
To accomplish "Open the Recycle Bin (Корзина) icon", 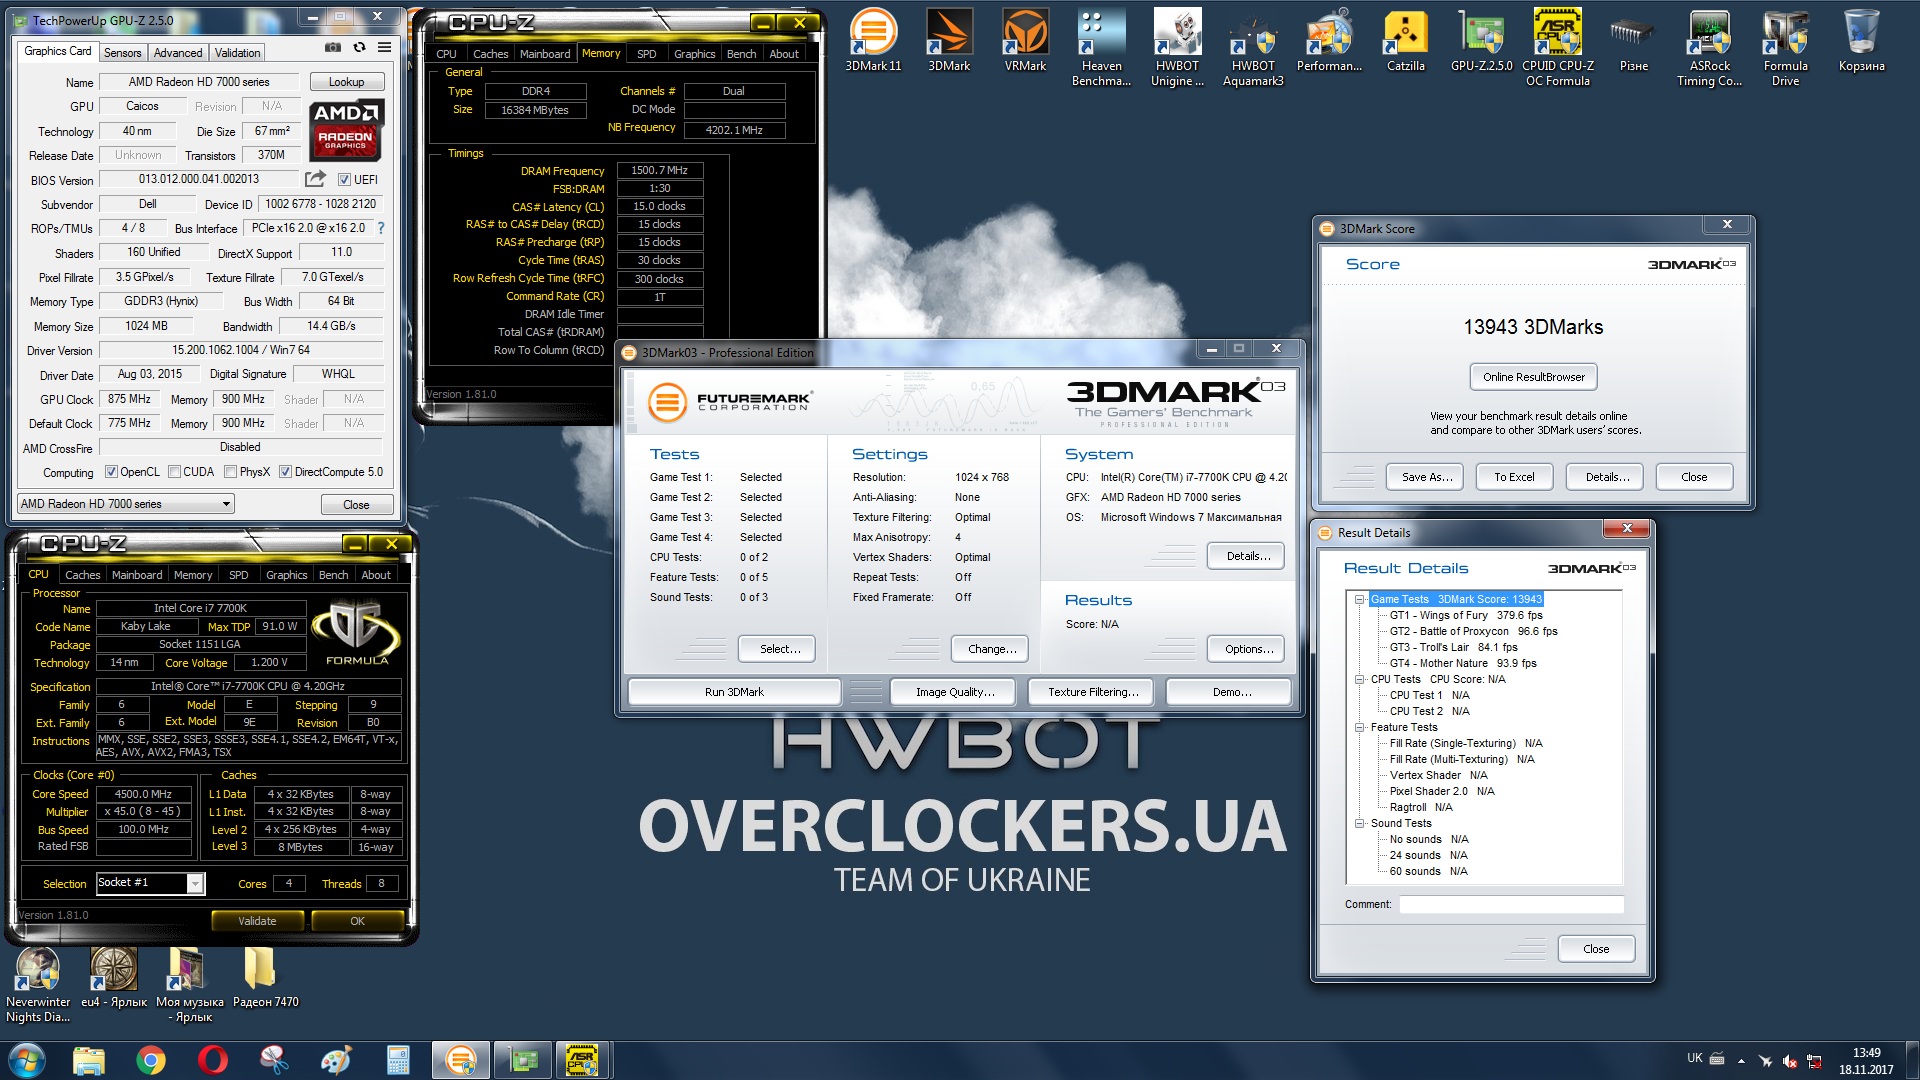I will [x=1861, y=42].
